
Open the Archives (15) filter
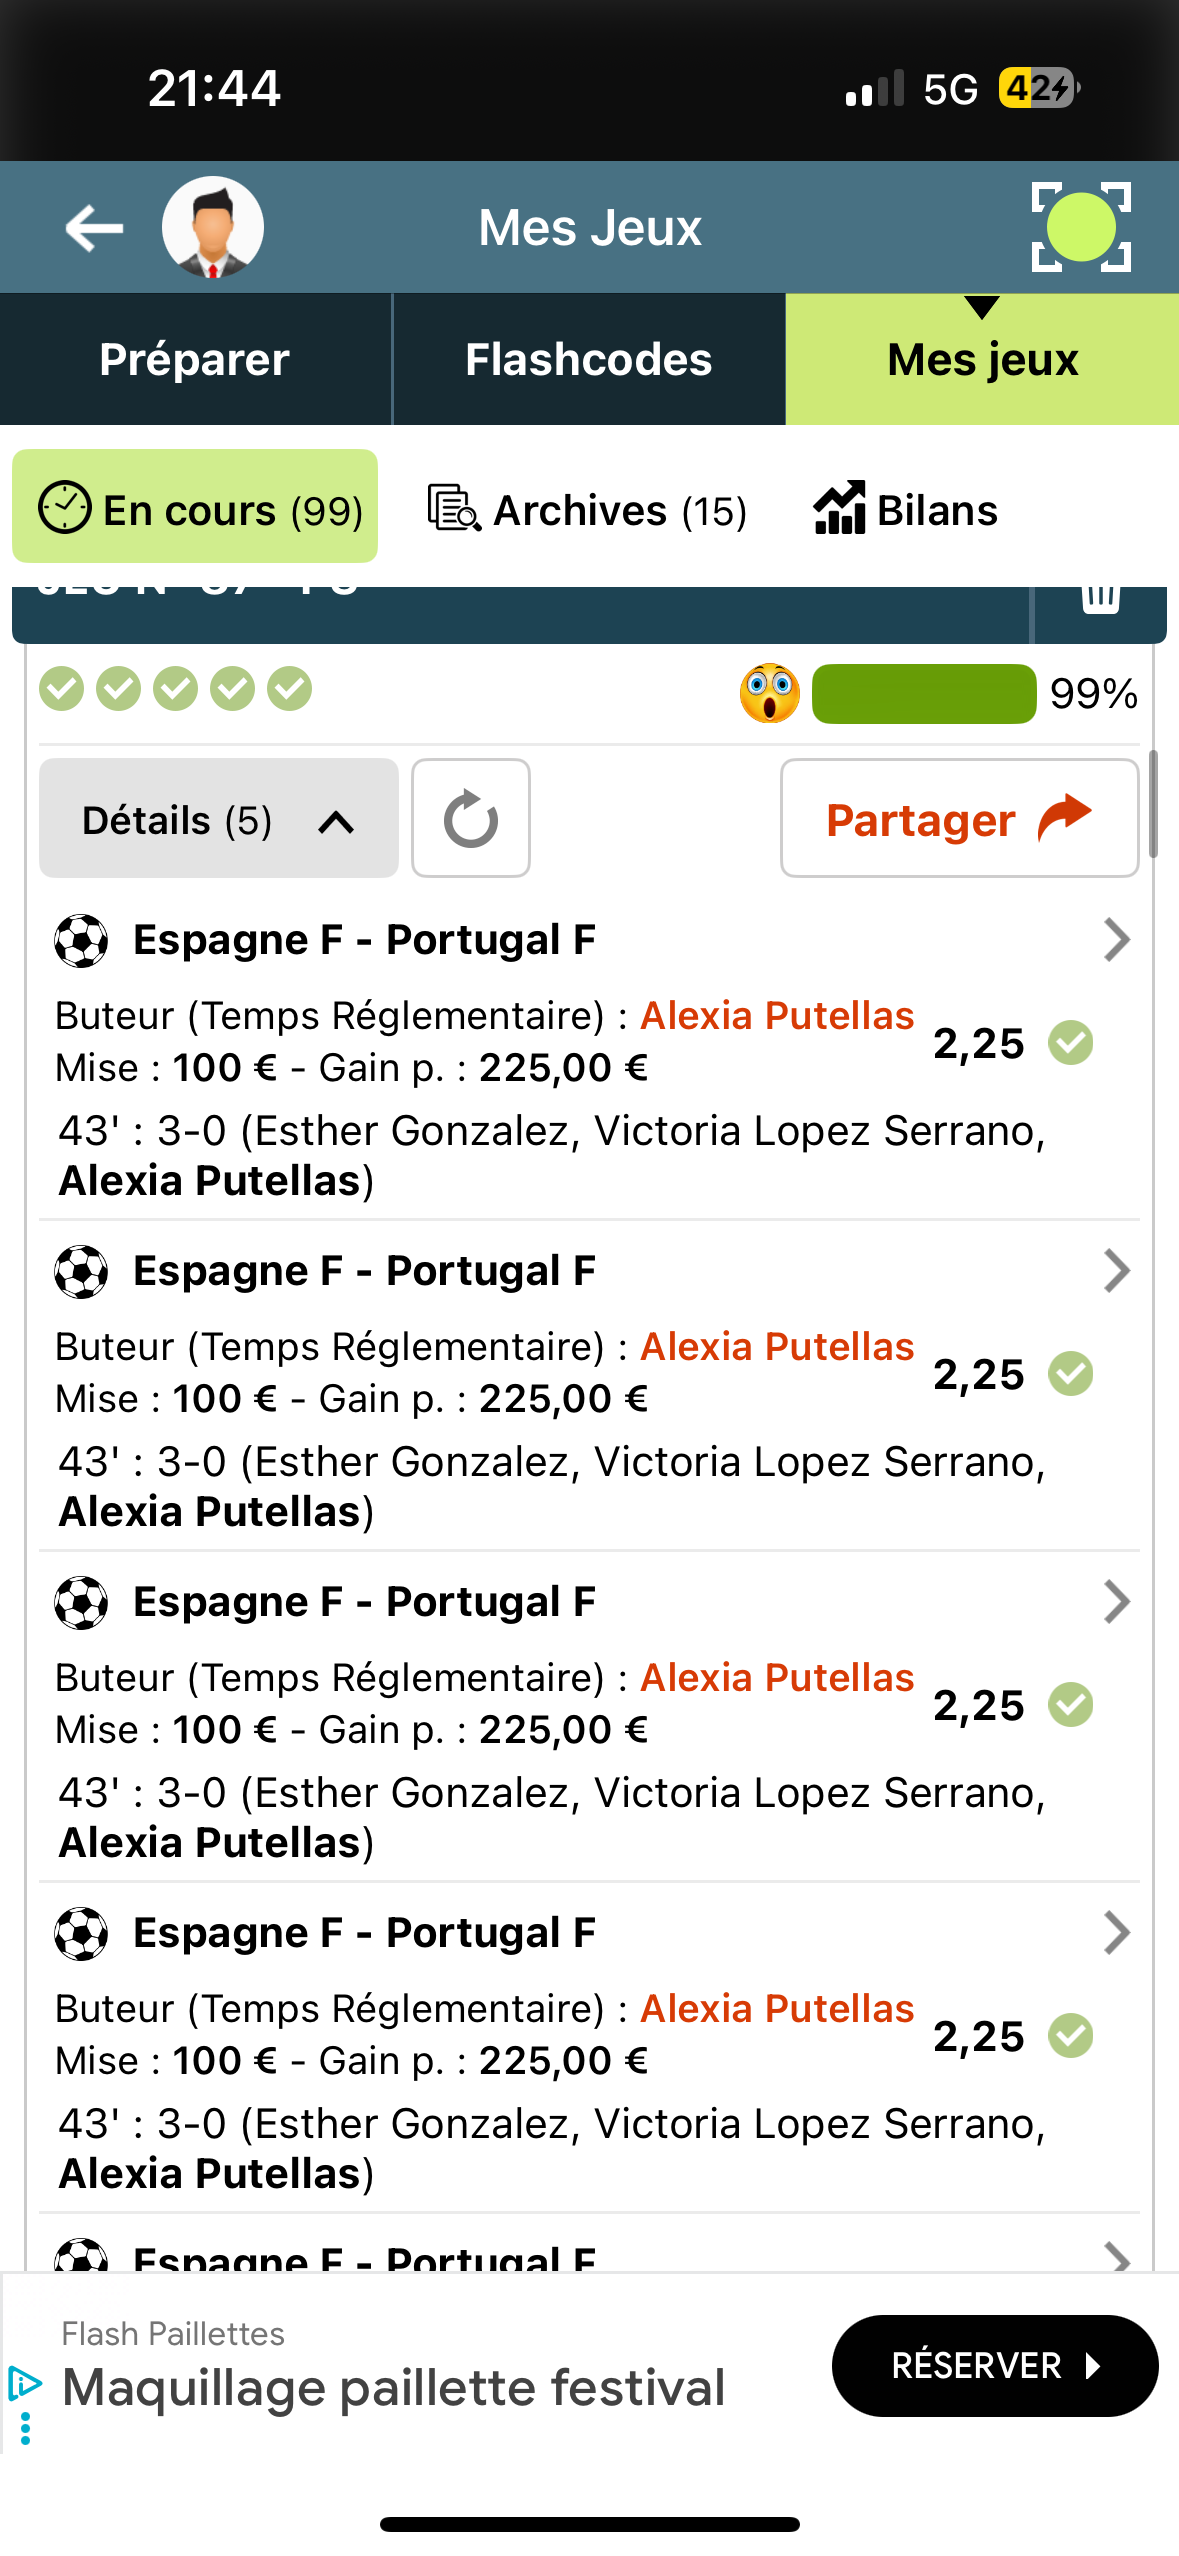coord(588,510)
